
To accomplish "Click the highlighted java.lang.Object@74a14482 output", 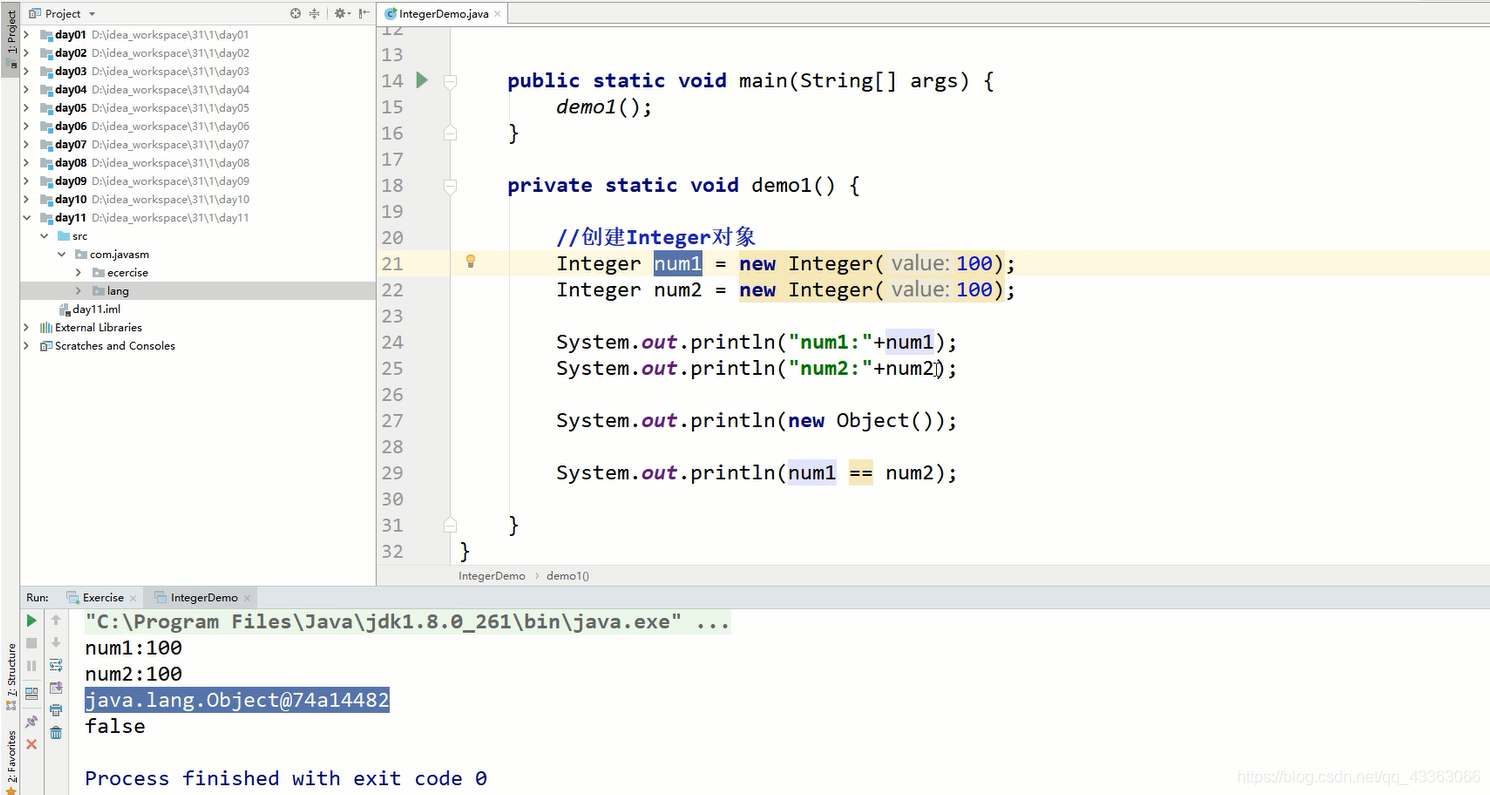I will coord(237,700).
